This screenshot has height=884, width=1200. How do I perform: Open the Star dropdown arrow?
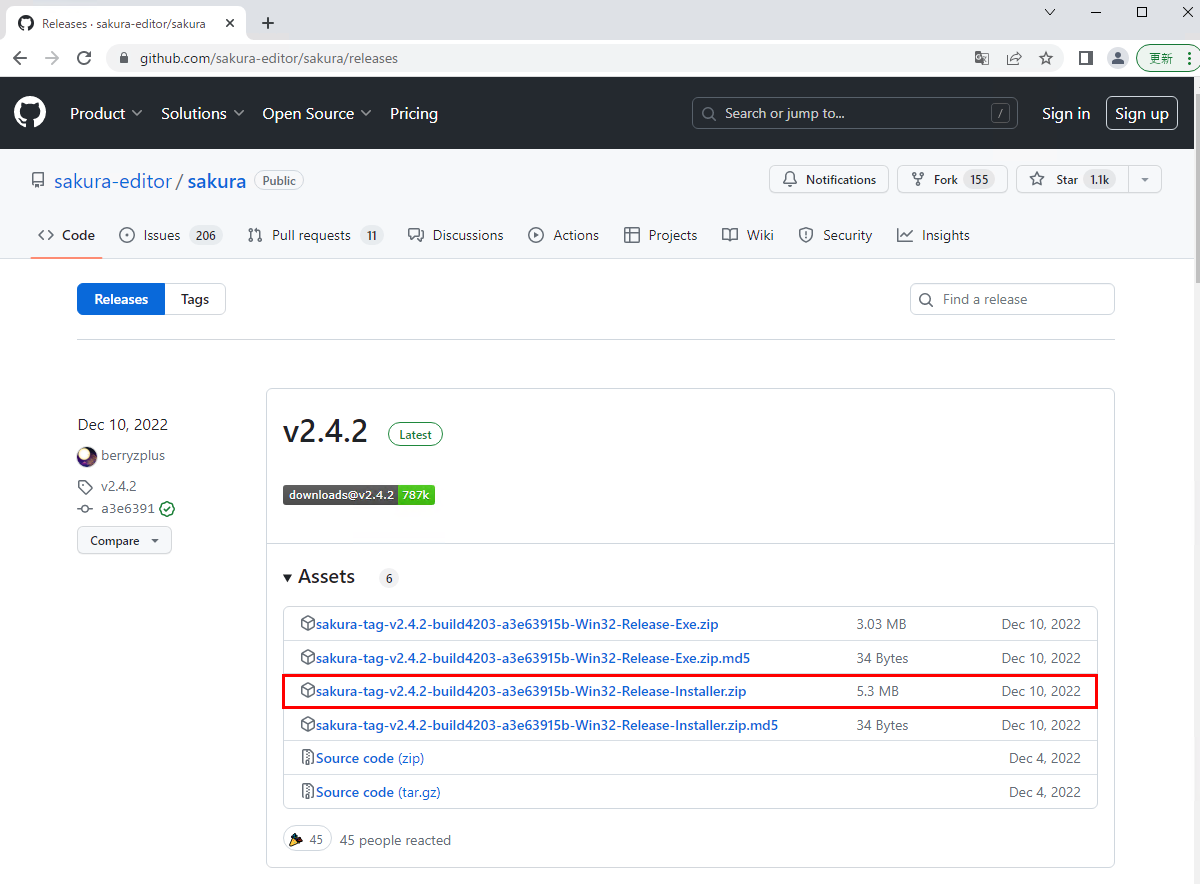point(1144,180)
